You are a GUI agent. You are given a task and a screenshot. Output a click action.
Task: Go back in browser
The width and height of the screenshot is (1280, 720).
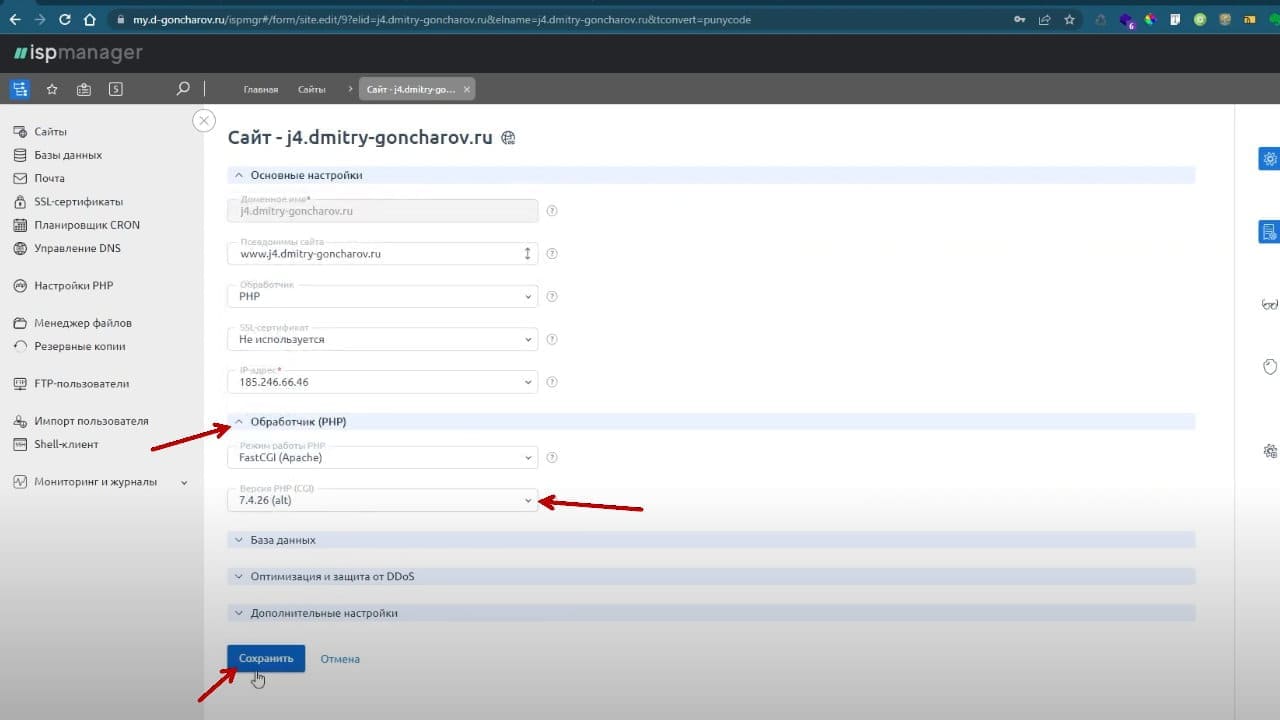click(x=15, y=19)
